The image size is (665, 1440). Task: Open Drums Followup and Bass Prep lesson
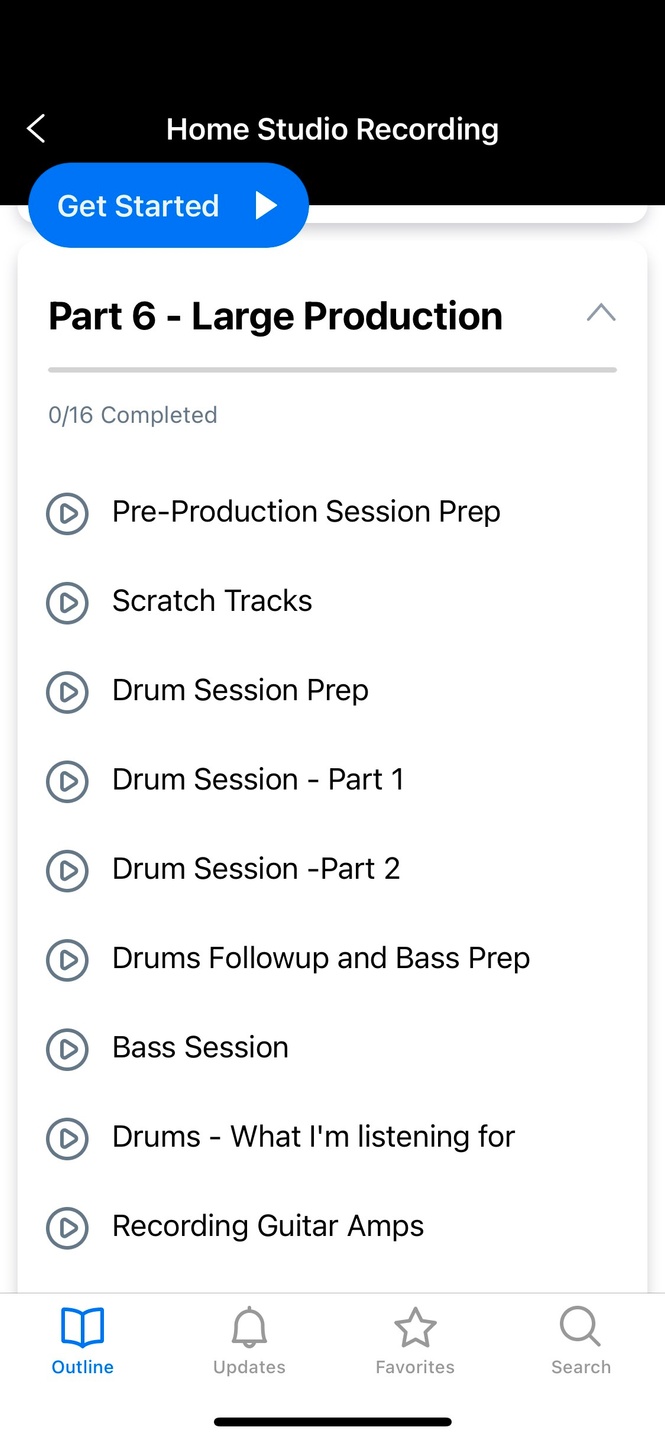point(320,958)
